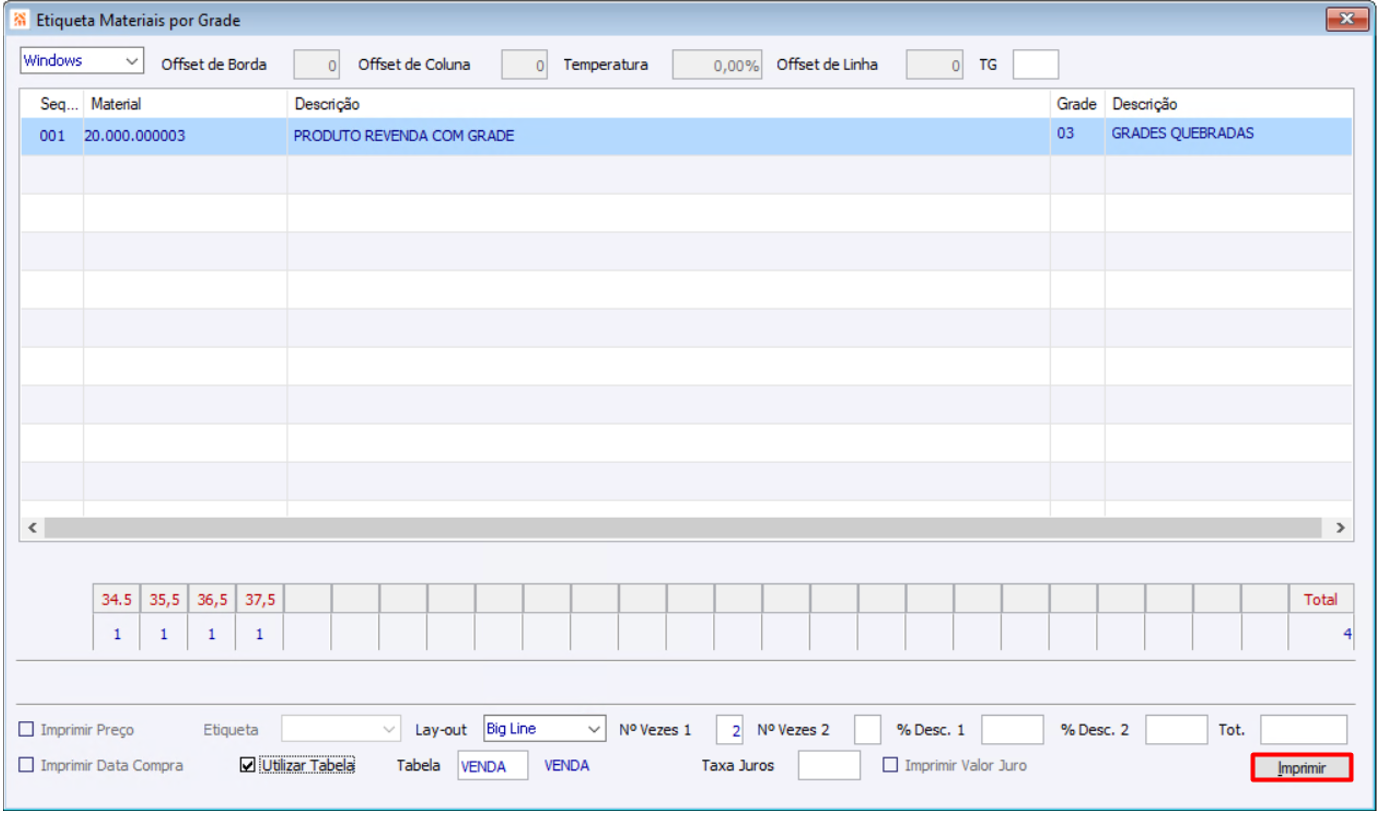The width and height of the screenshot is (1380, 814).
Task: Click the application icon in the title bar
Action: [22, 20]
